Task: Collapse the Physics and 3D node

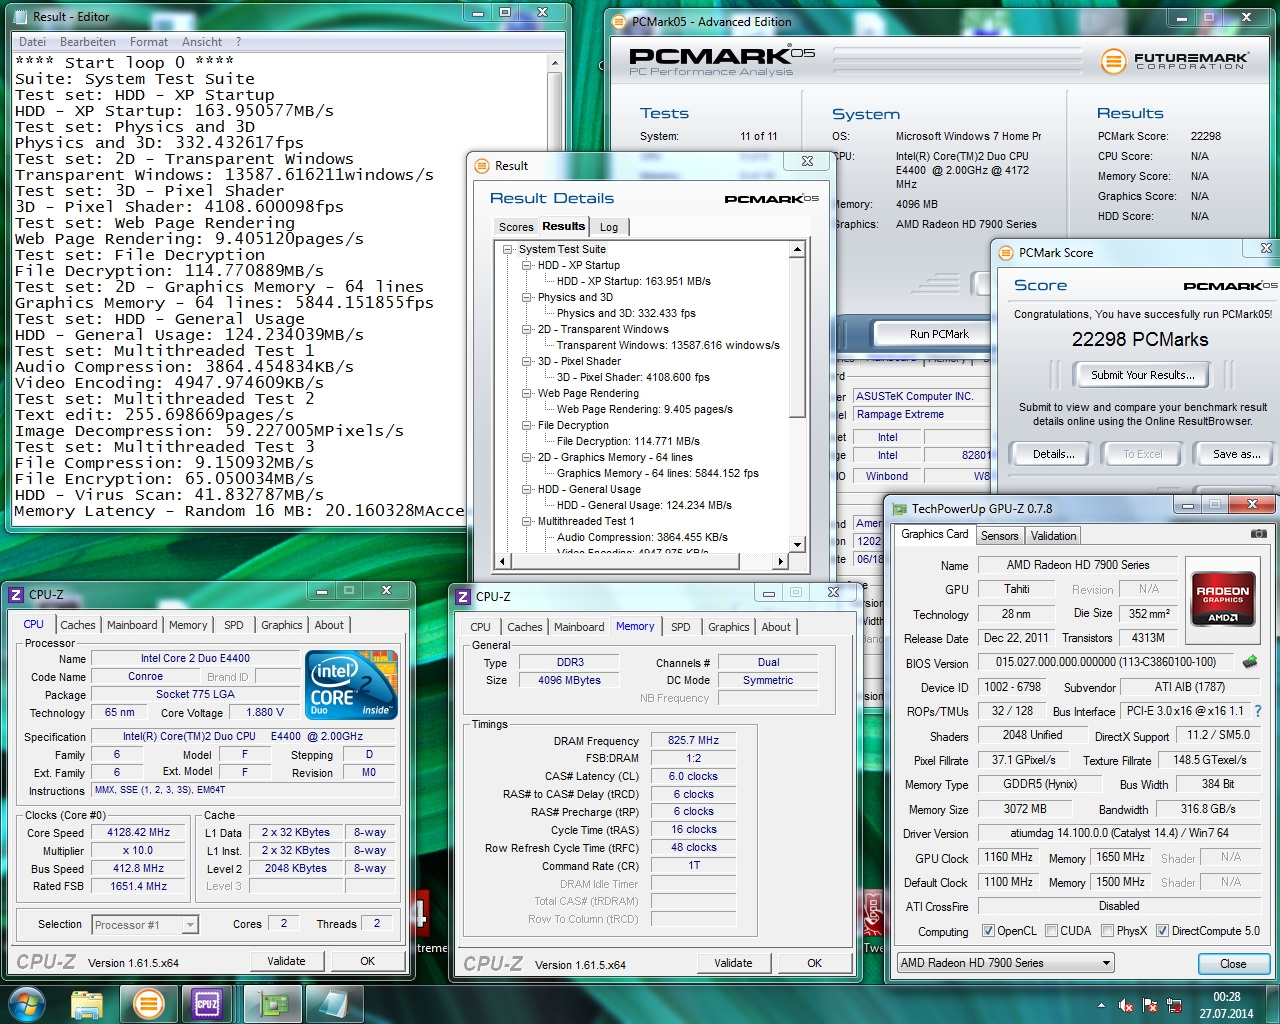Action: [x=527, y=297]
